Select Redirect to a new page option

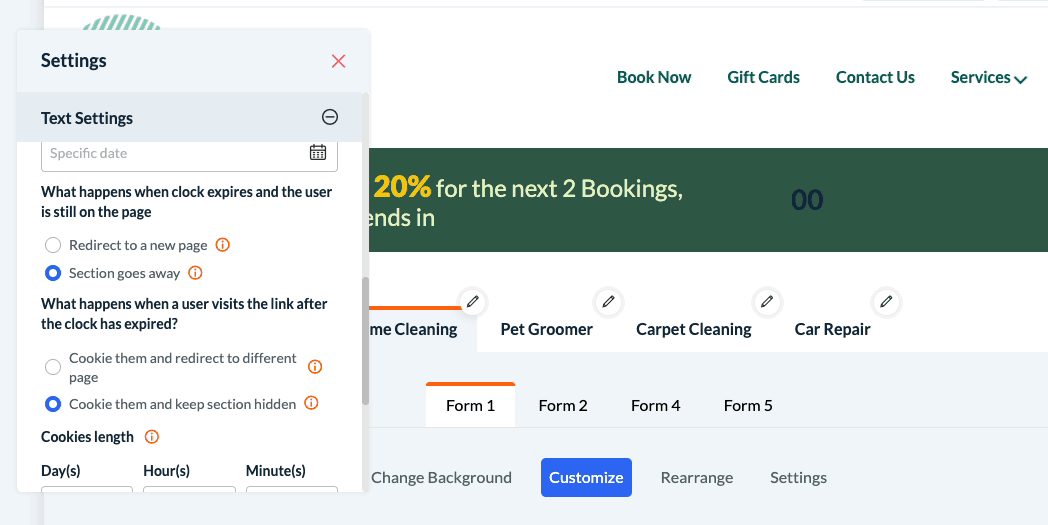[54, 245]
